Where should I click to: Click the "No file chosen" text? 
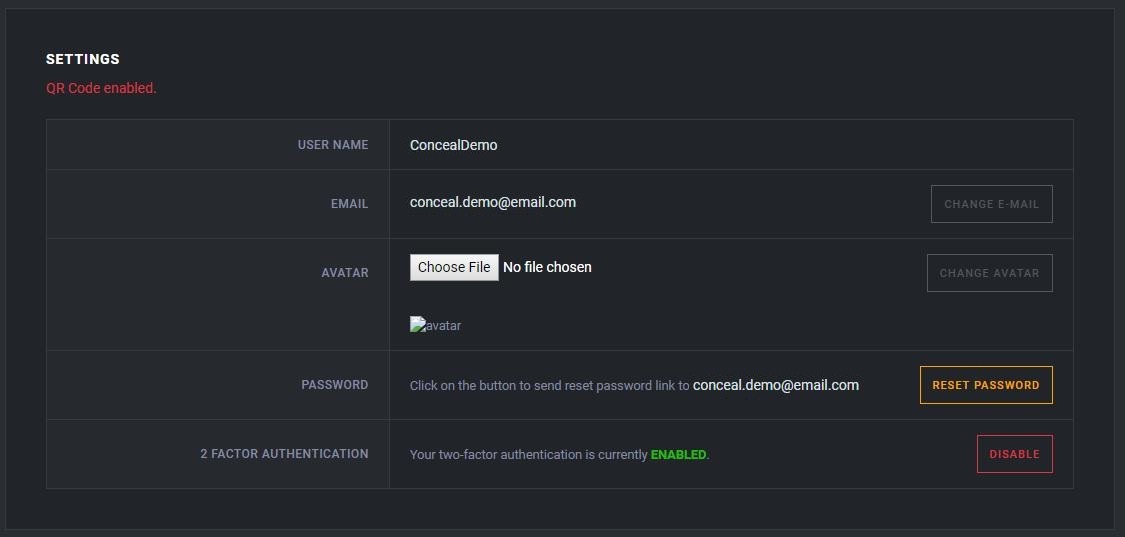click(x=547, y=267)
